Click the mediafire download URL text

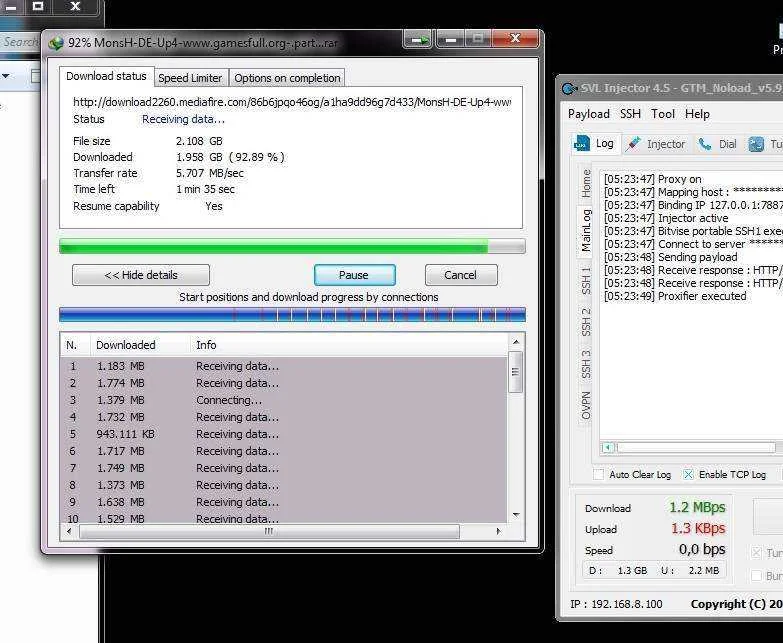292,102
